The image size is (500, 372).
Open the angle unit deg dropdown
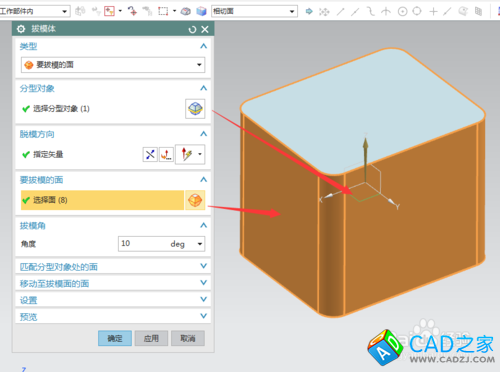click(200, 244)
